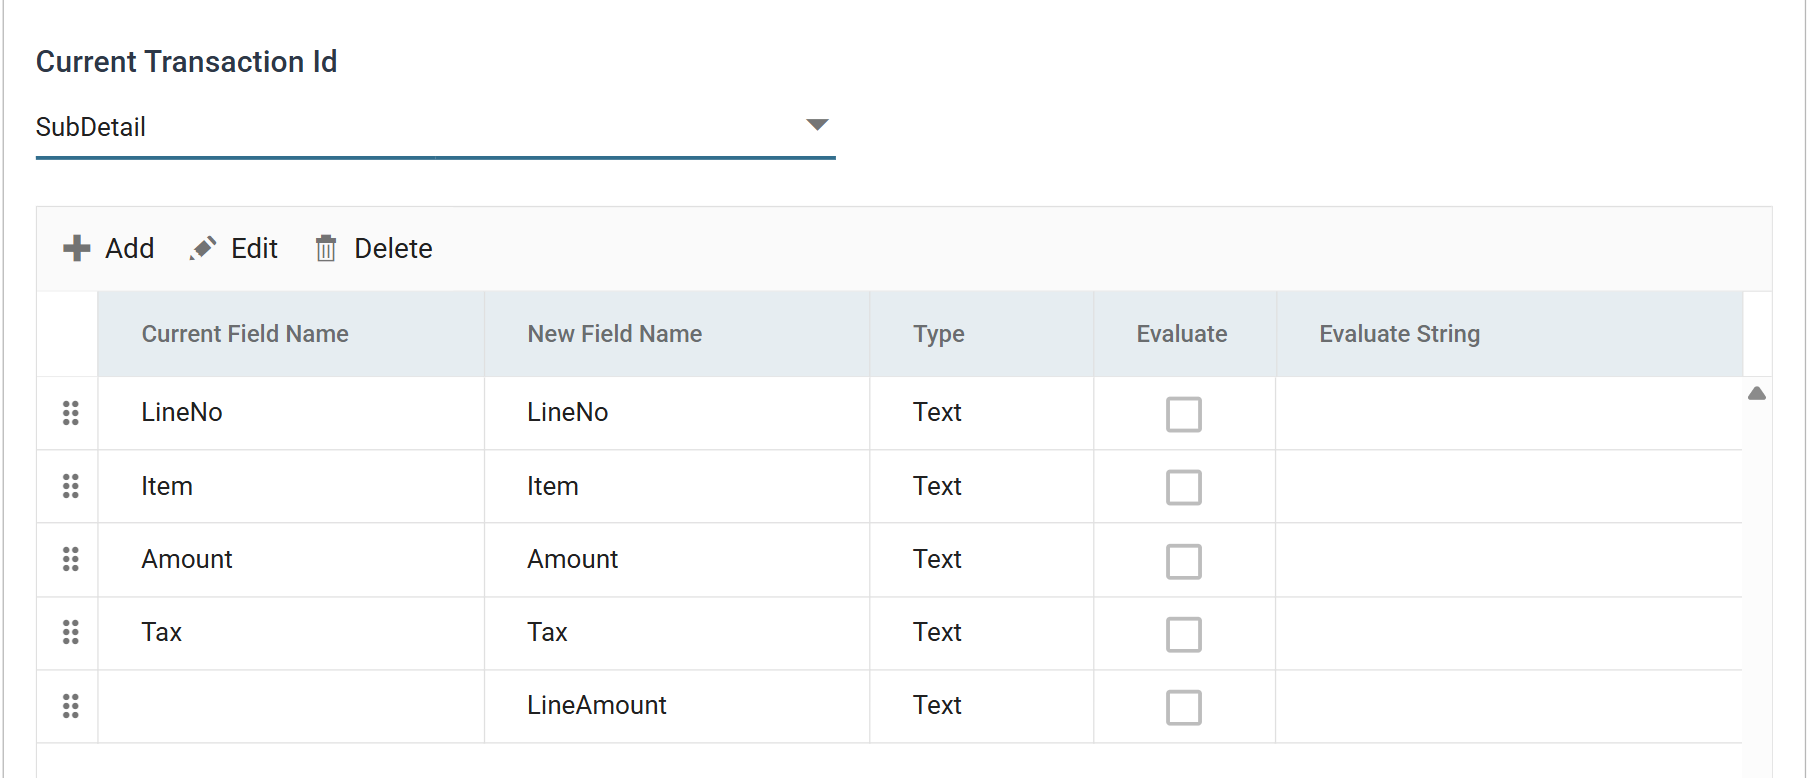1808x778 pixels.
Task: Click the grid scrollbar up arrow
Action: point(1757,393)
